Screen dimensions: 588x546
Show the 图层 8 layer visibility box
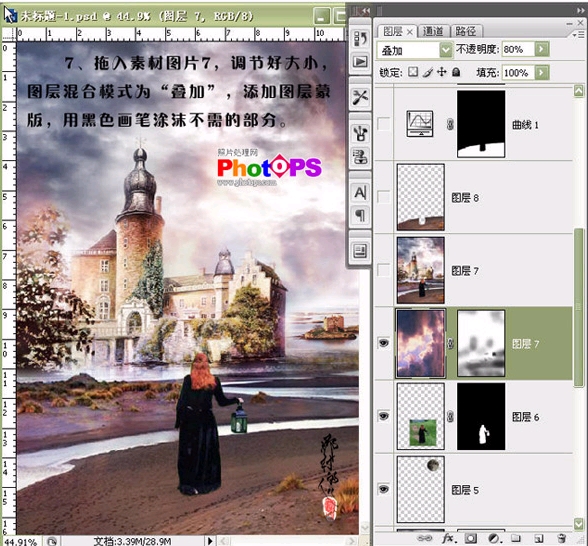coord(383,197)
